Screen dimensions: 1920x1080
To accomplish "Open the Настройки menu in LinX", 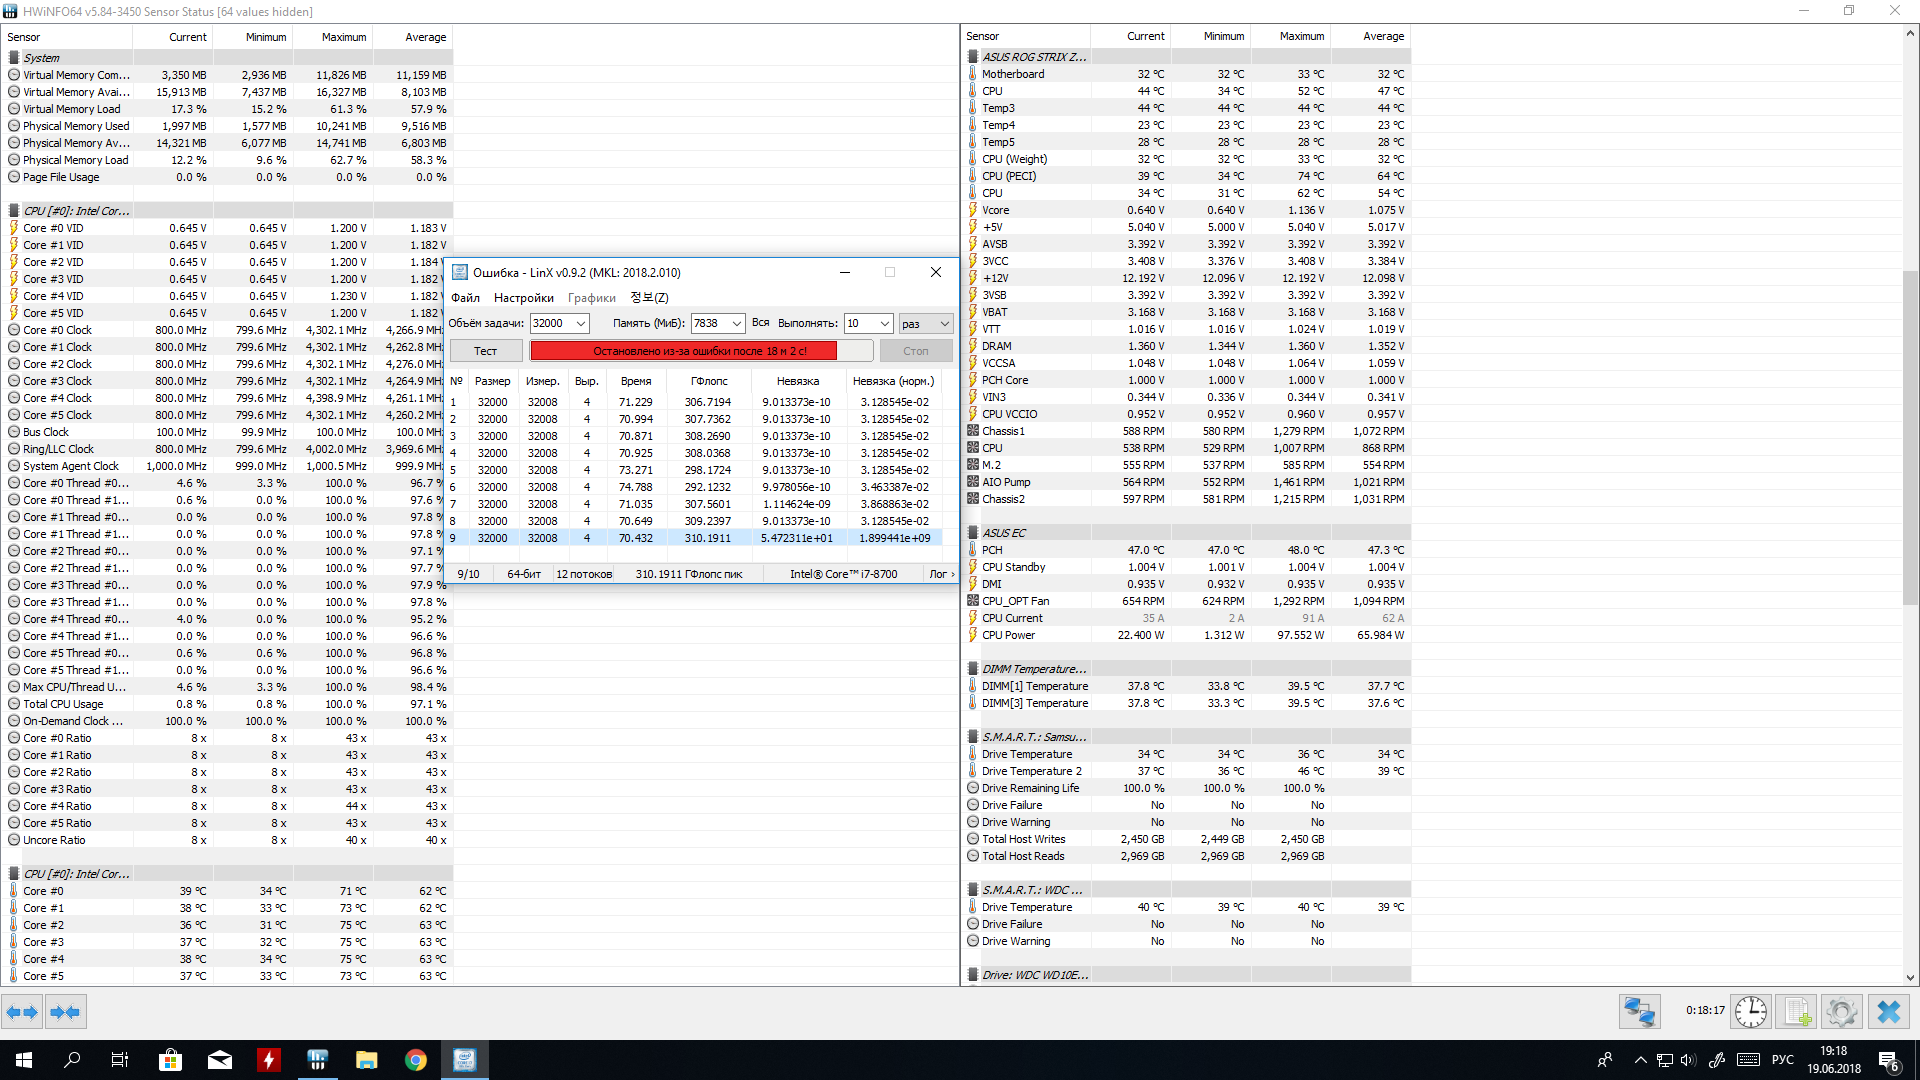I will 523,298.
